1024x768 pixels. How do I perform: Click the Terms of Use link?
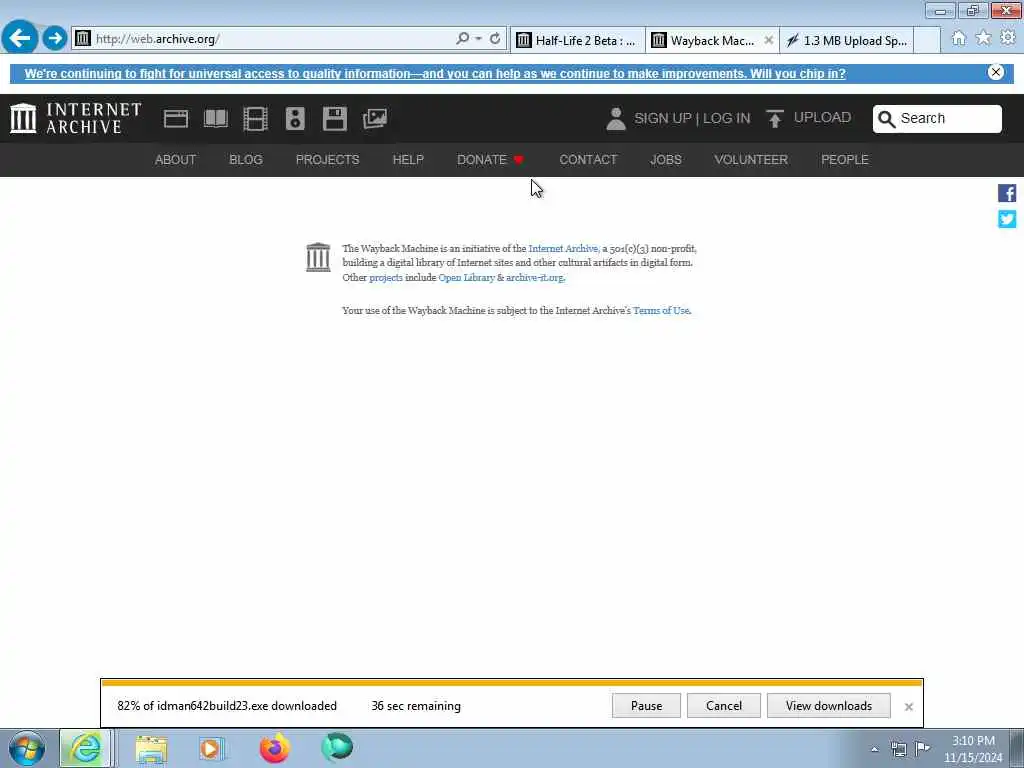point(661,311)
